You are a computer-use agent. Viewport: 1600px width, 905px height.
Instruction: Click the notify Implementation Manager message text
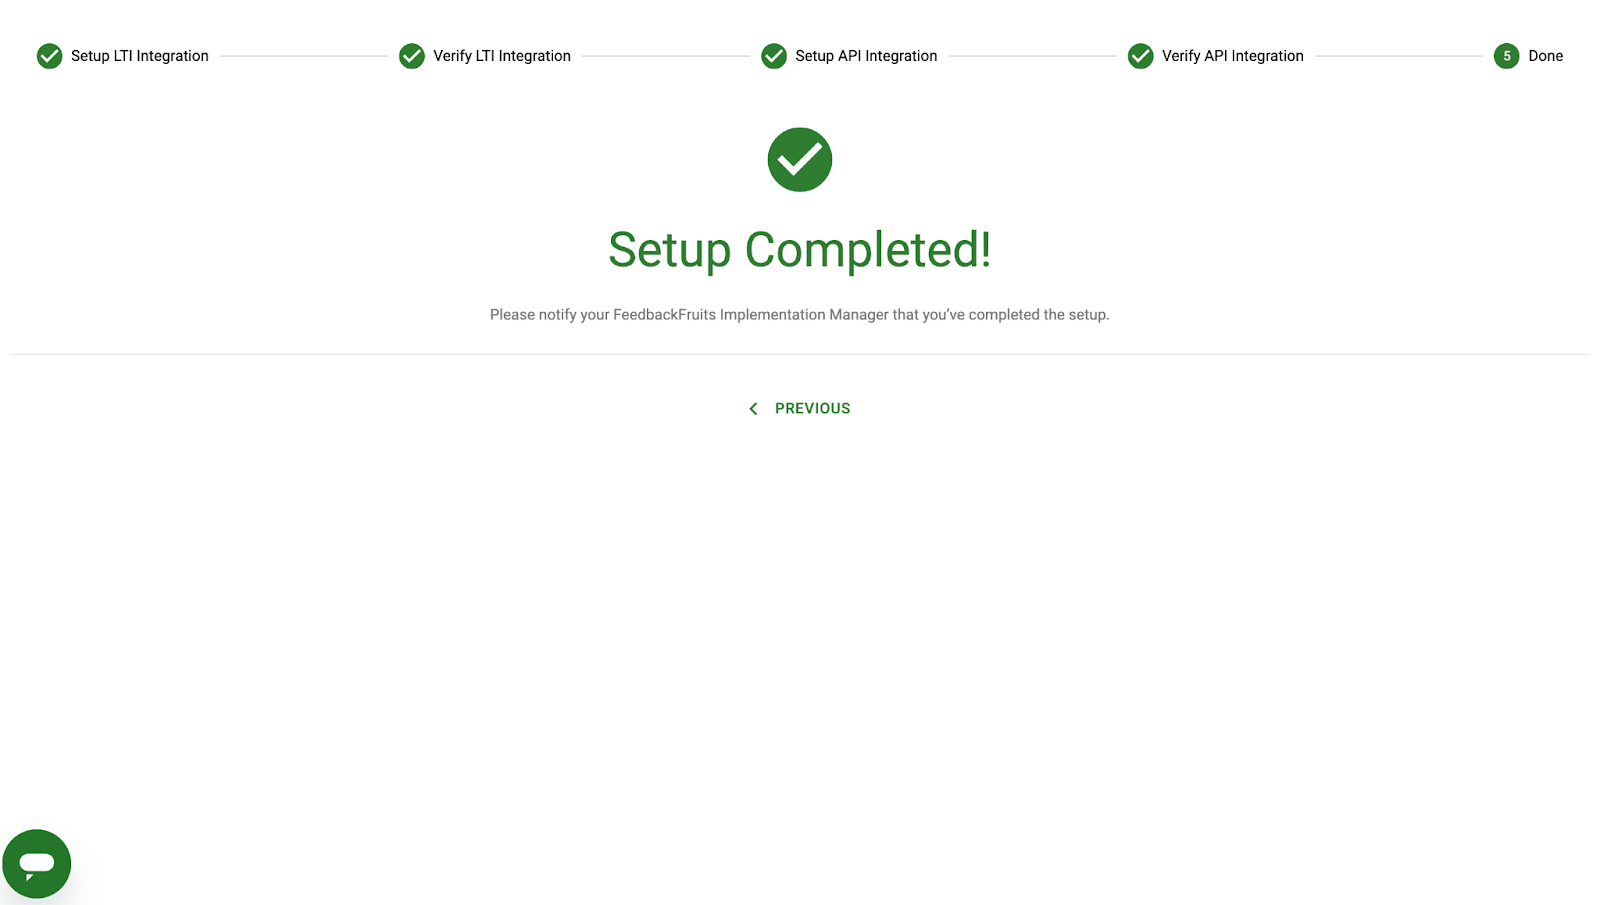click(x=800, y=314)
